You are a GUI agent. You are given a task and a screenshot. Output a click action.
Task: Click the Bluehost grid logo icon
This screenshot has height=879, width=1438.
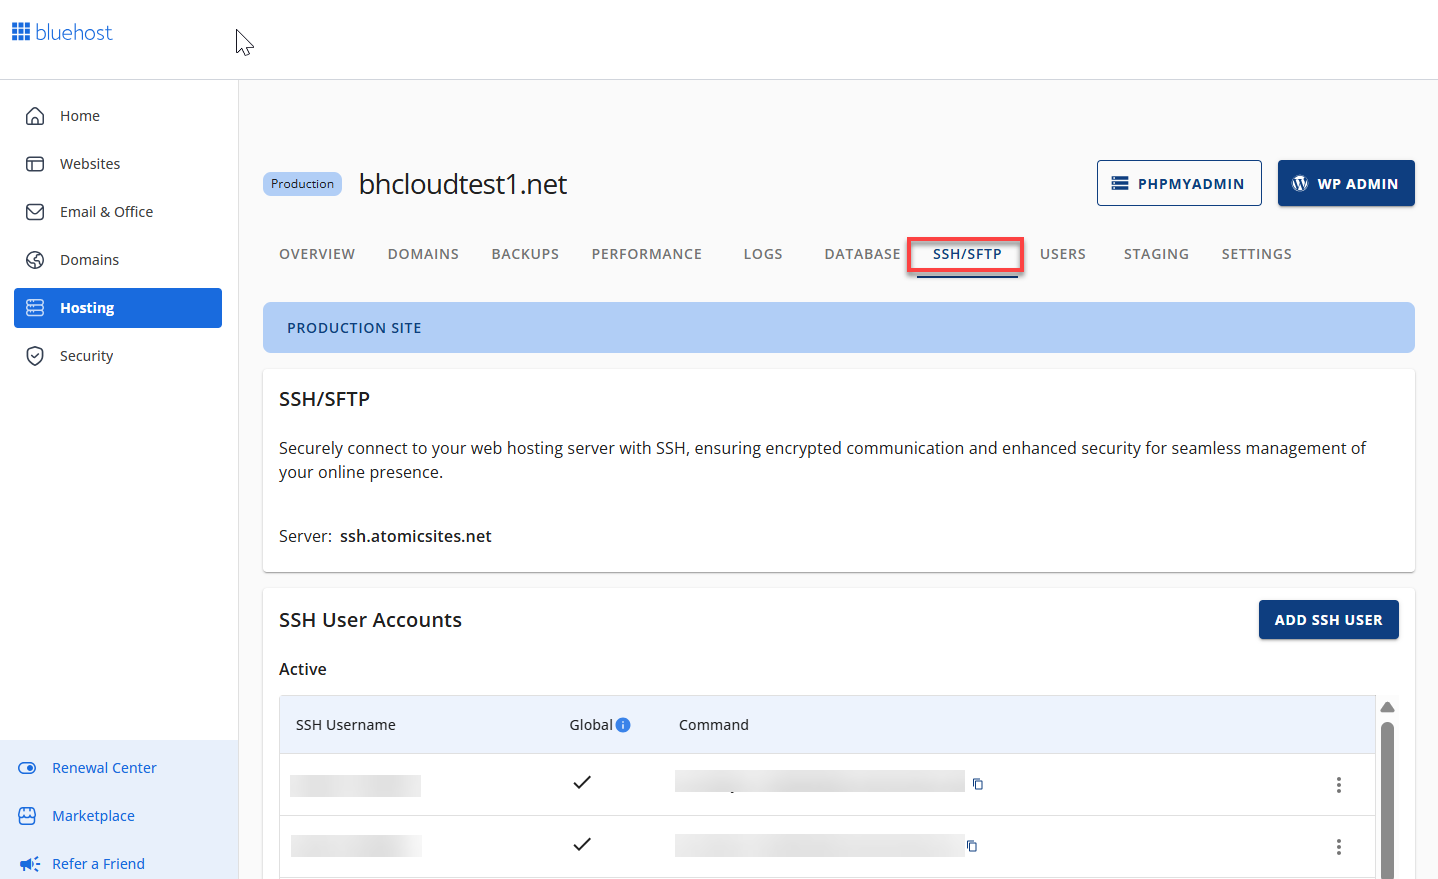coord(21,32)
